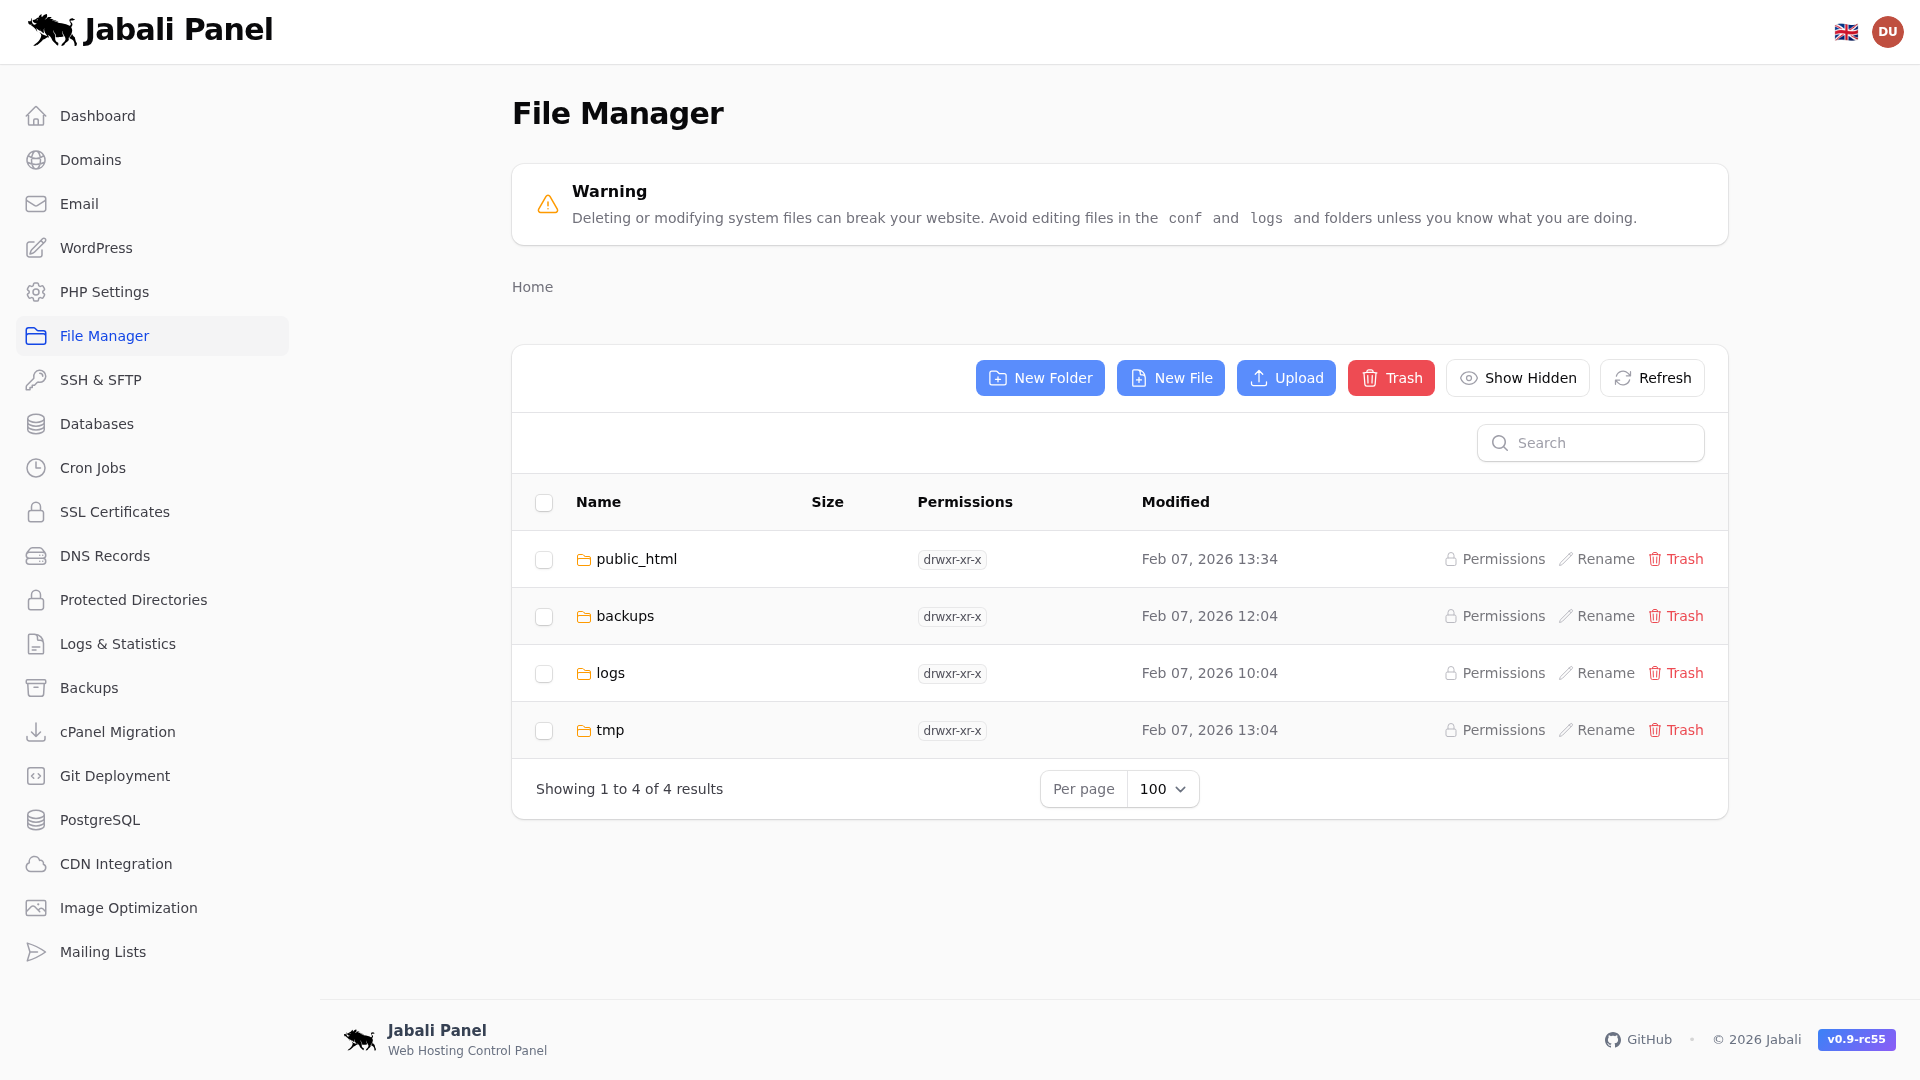Screen dimensions: 1920x1080
Task: Click the Databases cylinder icon
Action: (36, 424)
